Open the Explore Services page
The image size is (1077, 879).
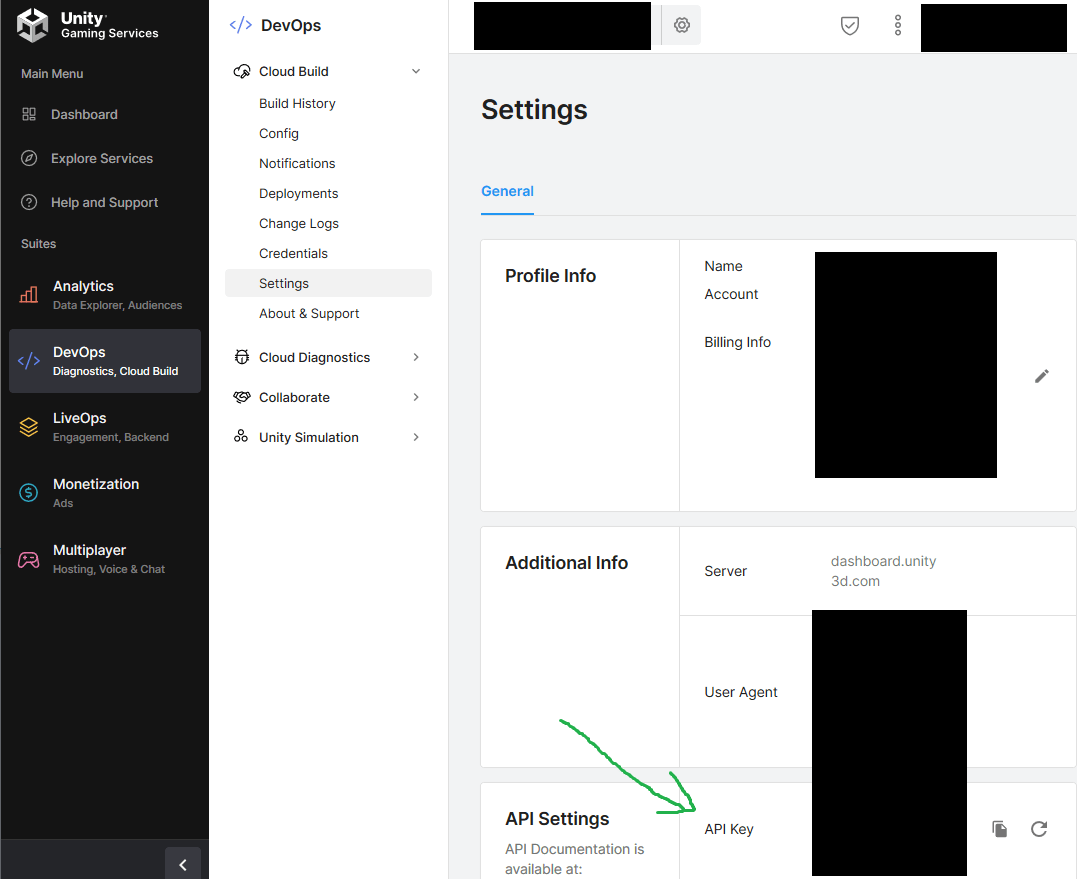[x=101, y=158]
